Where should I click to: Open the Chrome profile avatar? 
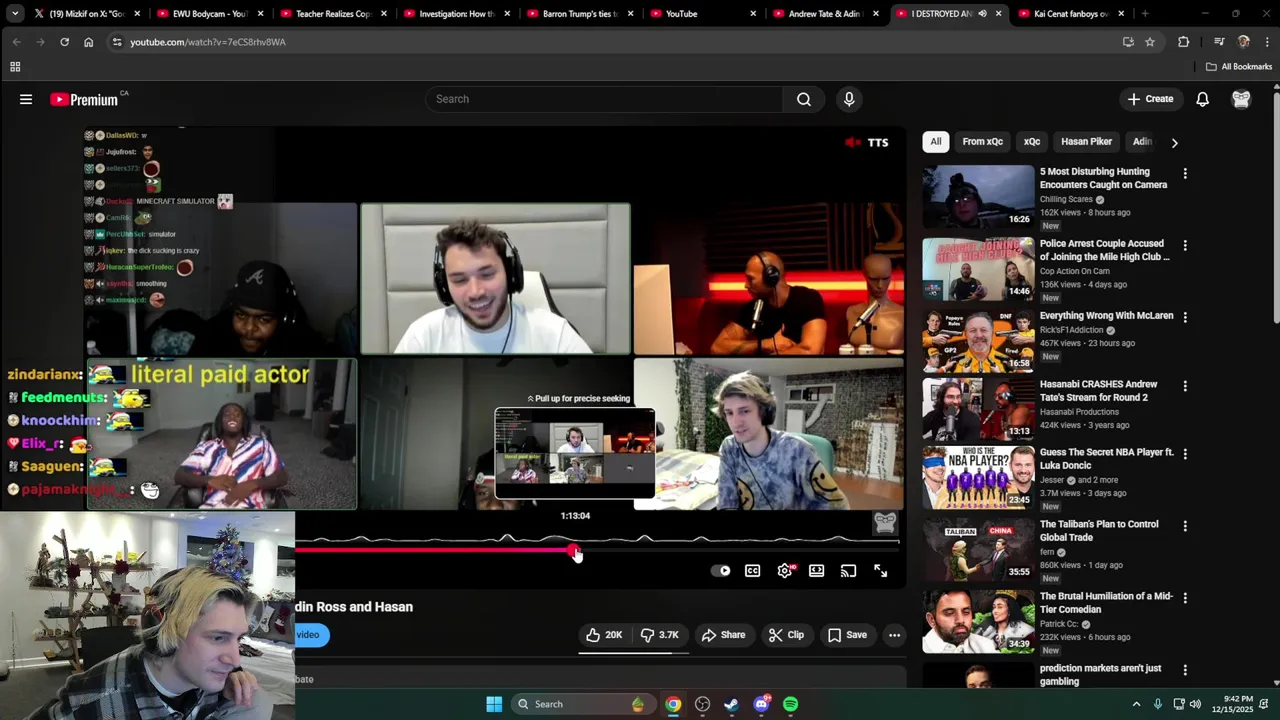tap(1243, 42)
